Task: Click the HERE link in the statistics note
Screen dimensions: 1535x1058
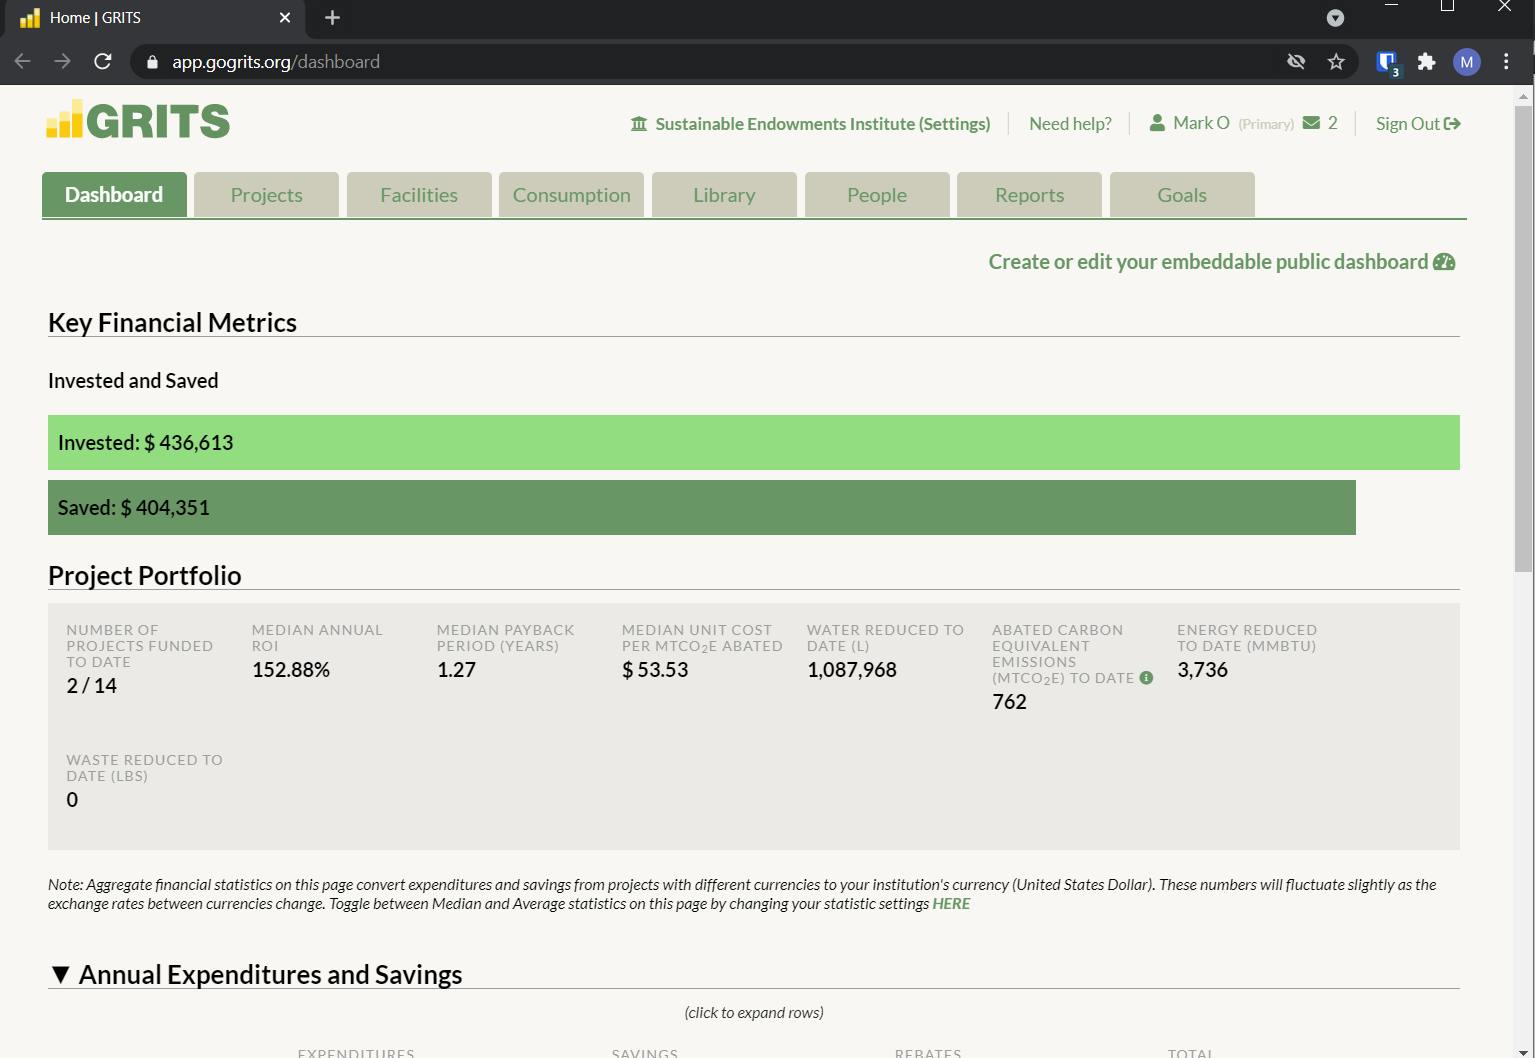Action: [x=950, y=903]
